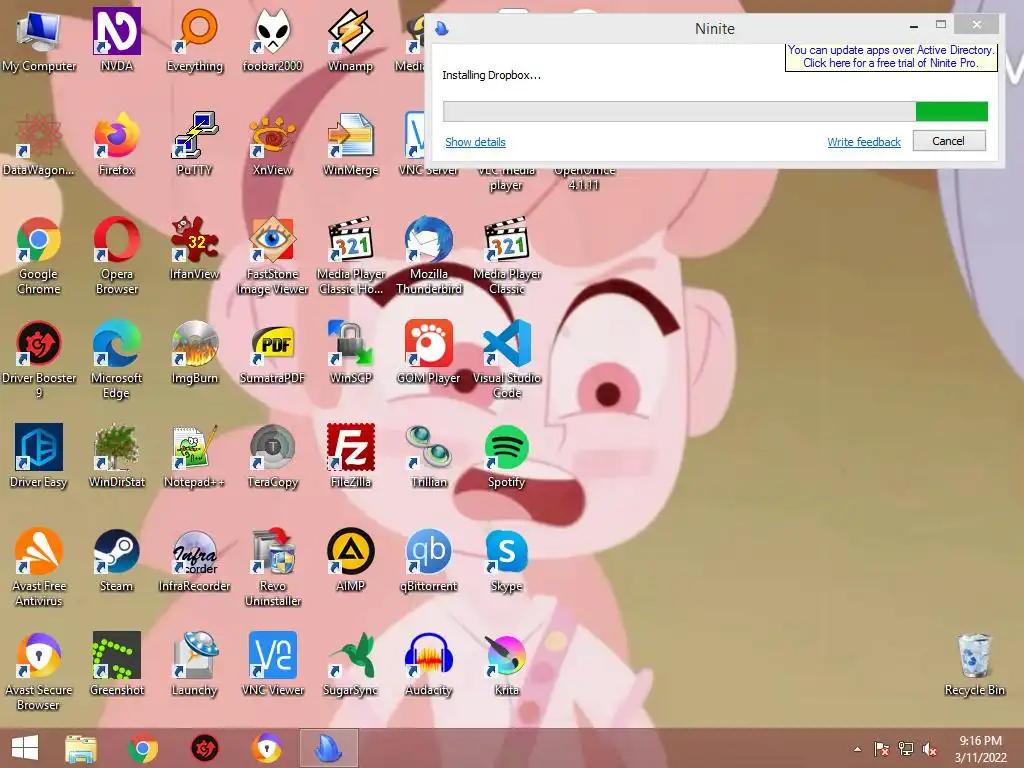Select the qBittorrent shortcut
Screen dimensions: 1024x768
click(429, 560)
